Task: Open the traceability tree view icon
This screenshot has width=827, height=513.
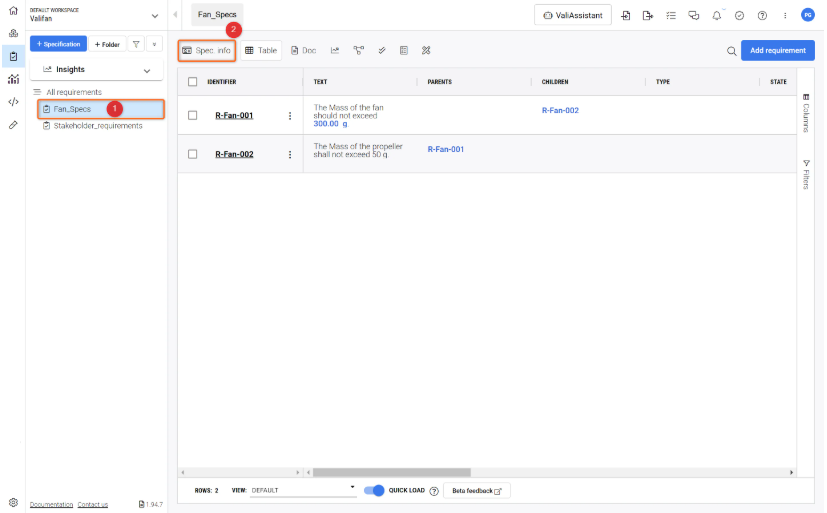Action: pos(359,51)
